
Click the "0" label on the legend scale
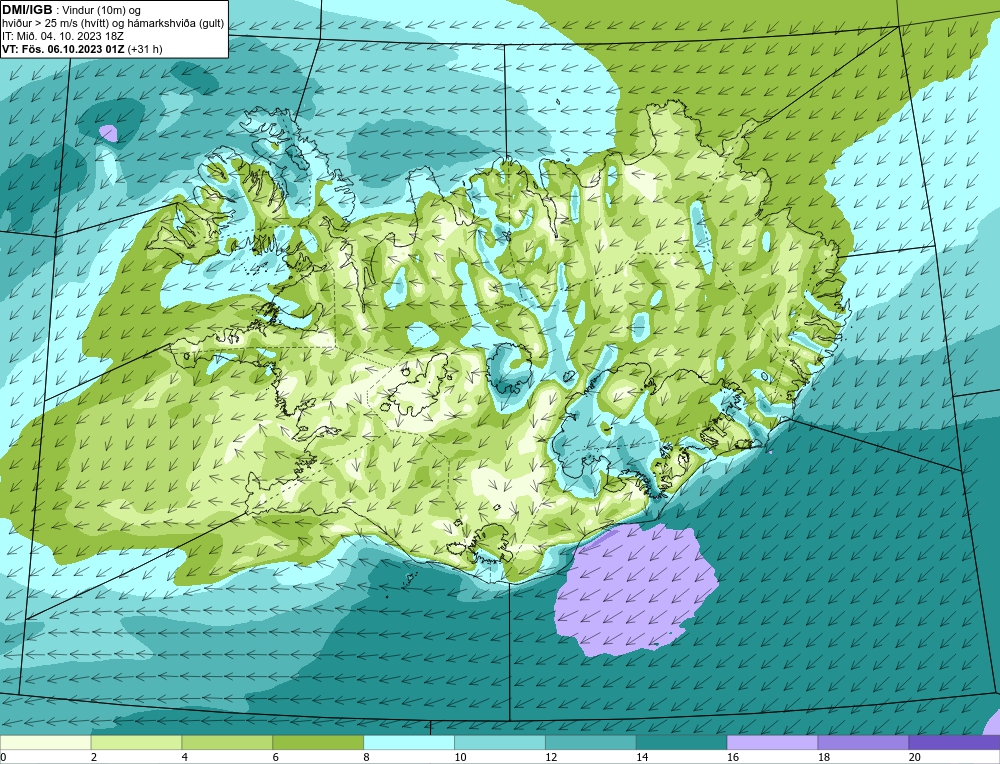(x=3, y=757)
